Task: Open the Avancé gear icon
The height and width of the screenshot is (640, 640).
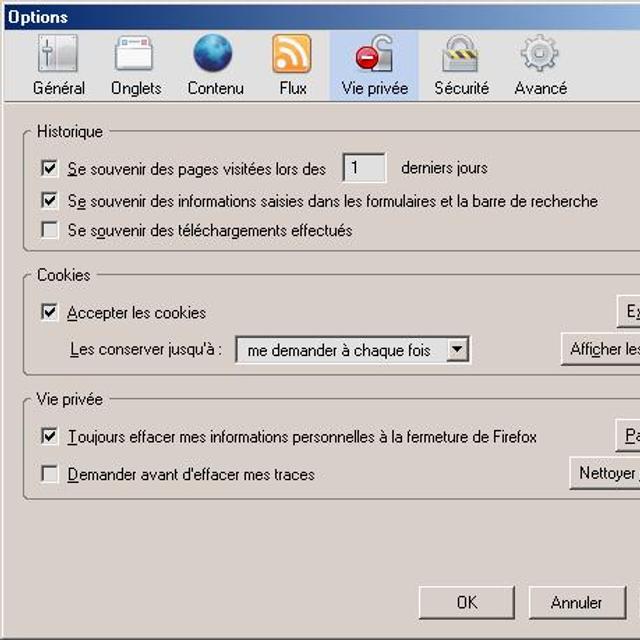Action: (x=540, y=54)
